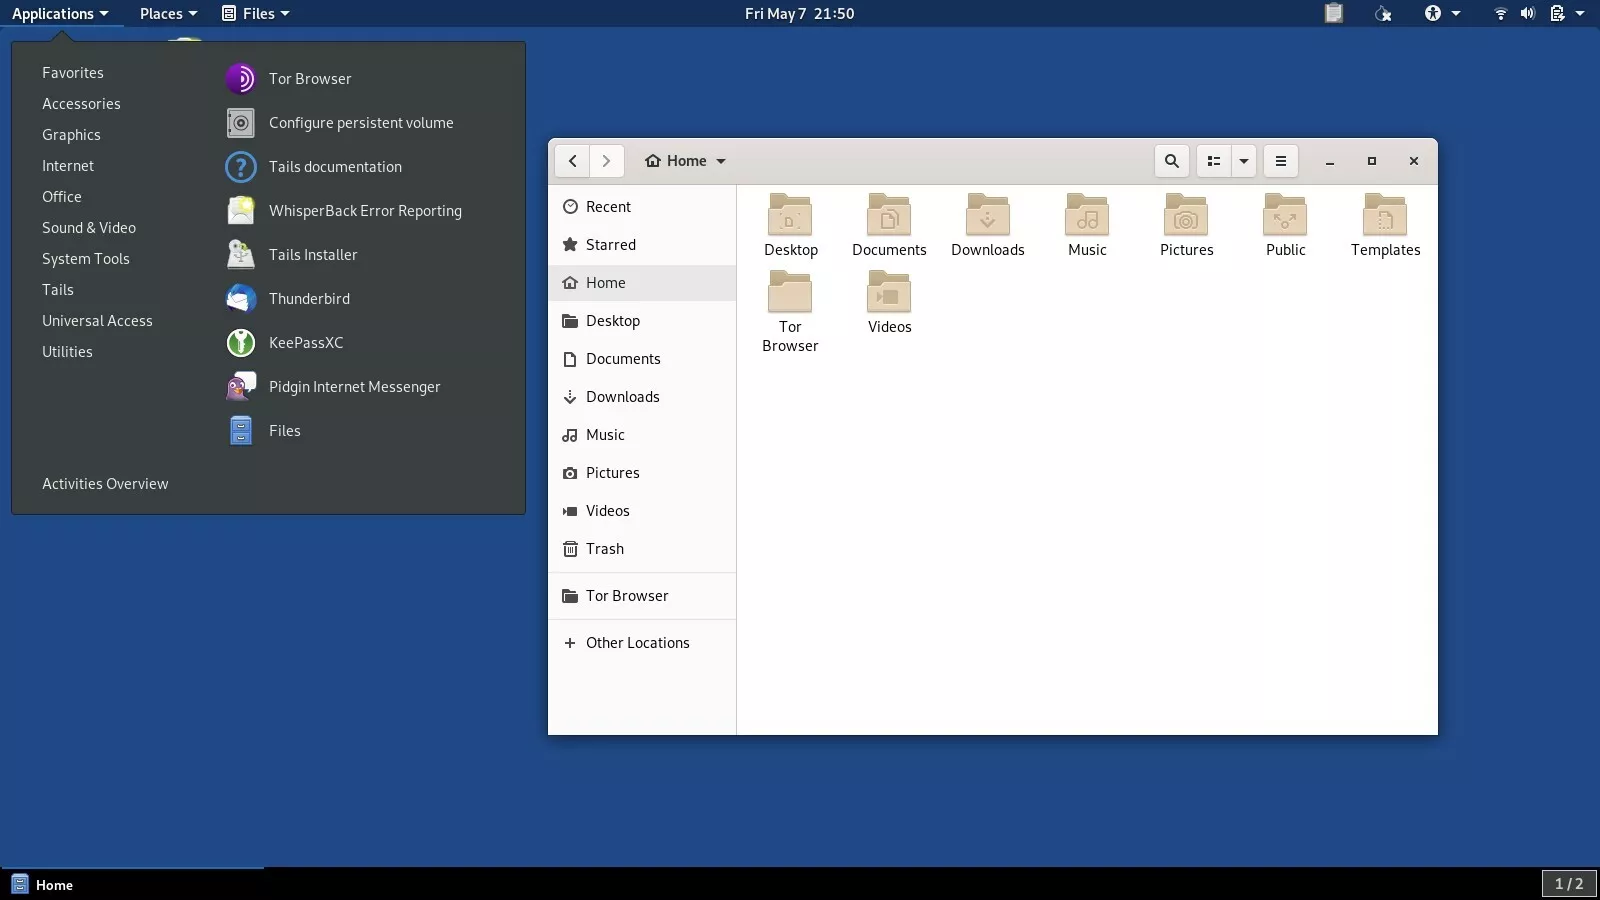Open the Templates folder icon
The height and width of the screenshot is (900, 1600).
[x=1385, y=215]
